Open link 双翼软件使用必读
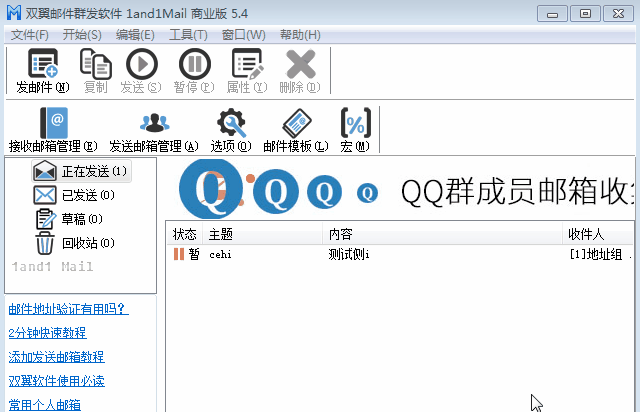 tap(56, 381)
